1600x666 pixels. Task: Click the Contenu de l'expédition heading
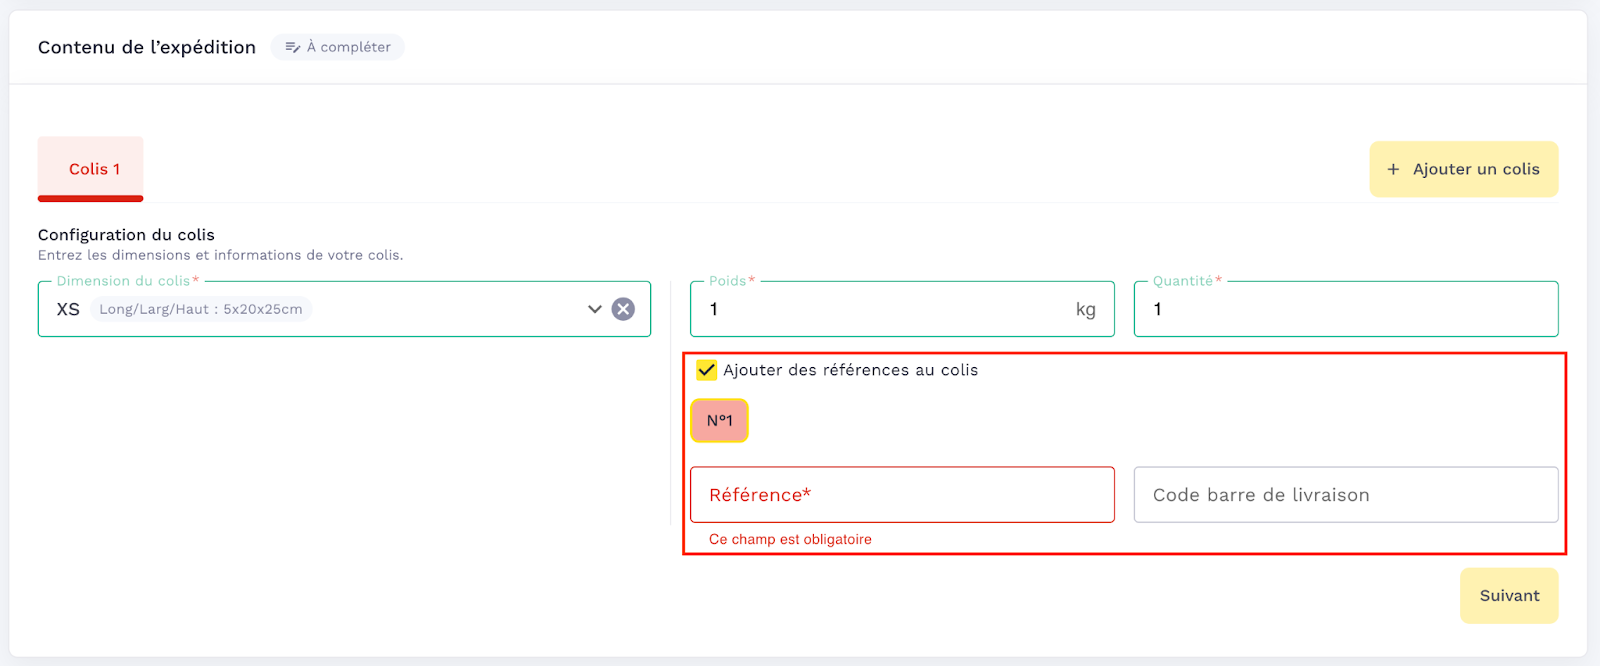pos(147,47)
